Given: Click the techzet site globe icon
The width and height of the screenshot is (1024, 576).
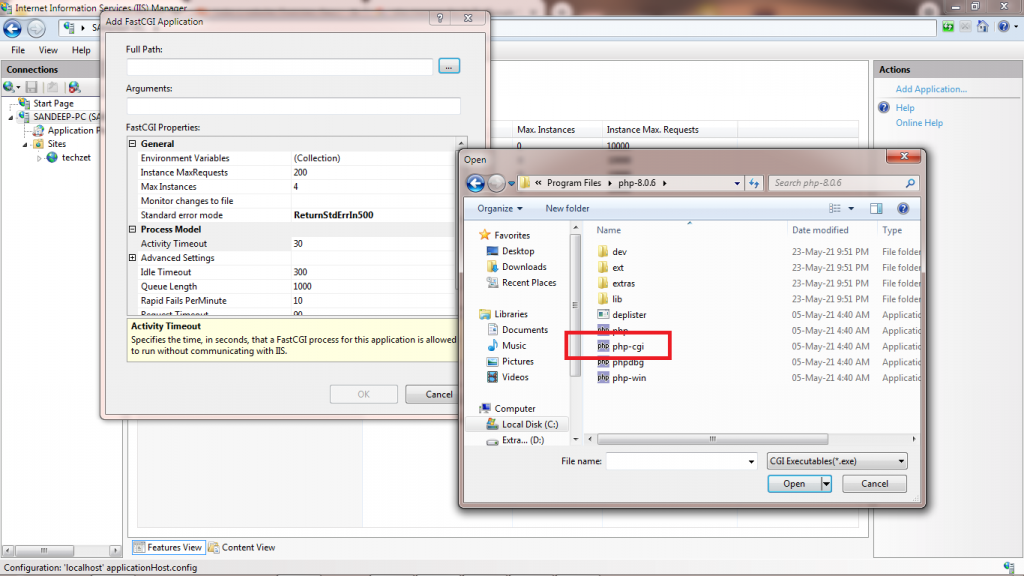Looking at the screenshot, I should pyautogui.click(x=52, y=157).
